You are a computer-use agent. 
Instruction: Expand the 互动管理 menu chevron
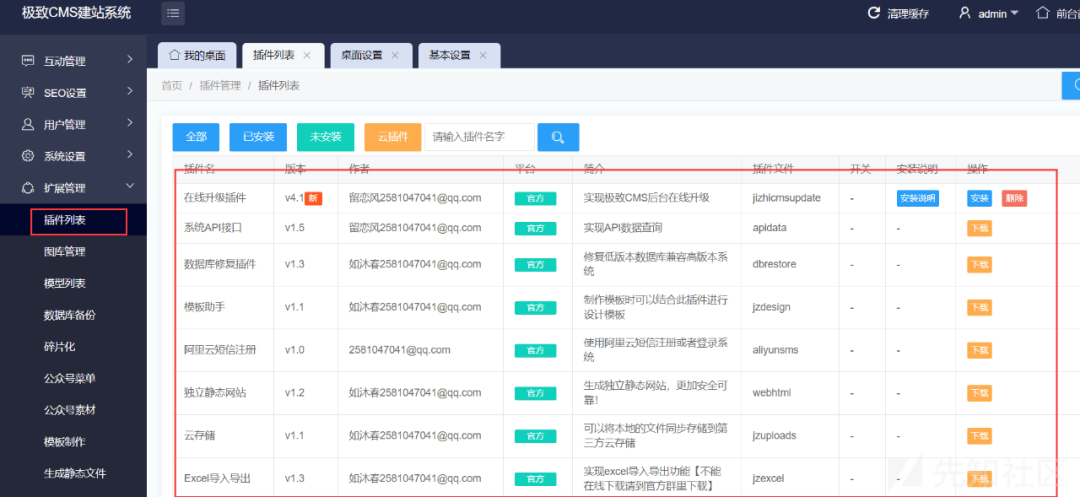point(129,60)
